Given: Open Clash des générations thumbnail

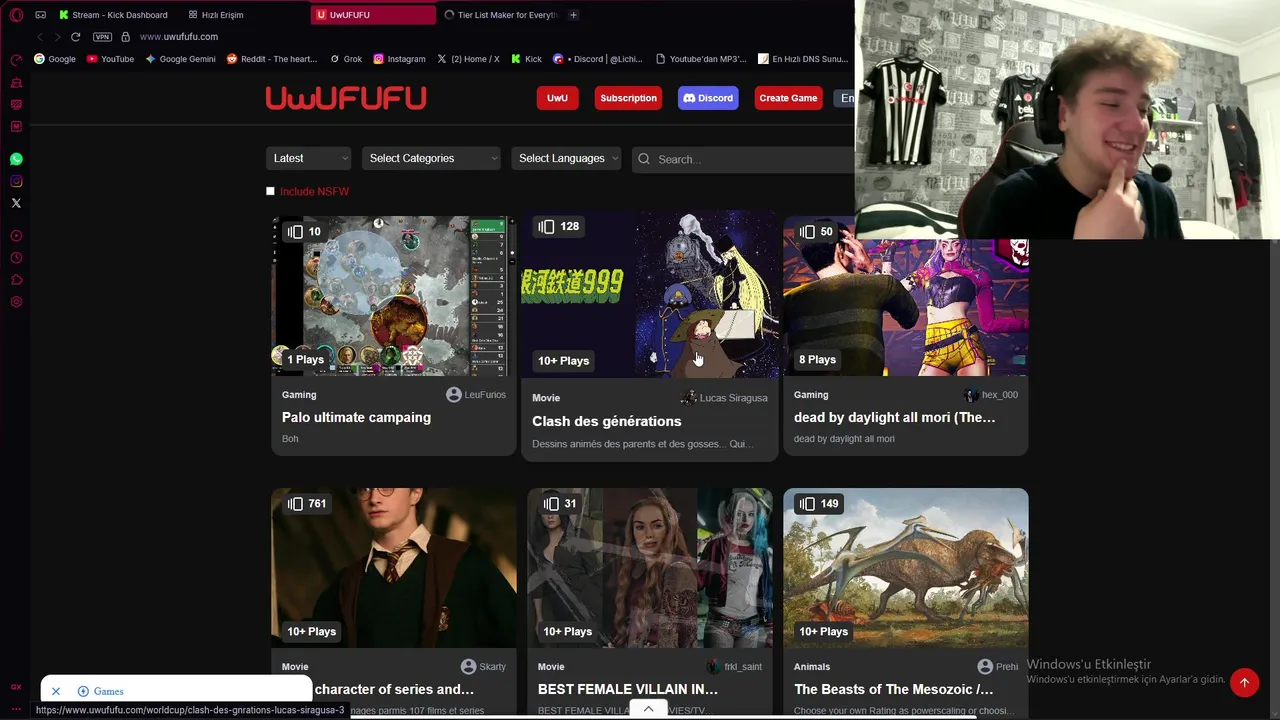Looking at the screenshot, I should pos(650,294).
